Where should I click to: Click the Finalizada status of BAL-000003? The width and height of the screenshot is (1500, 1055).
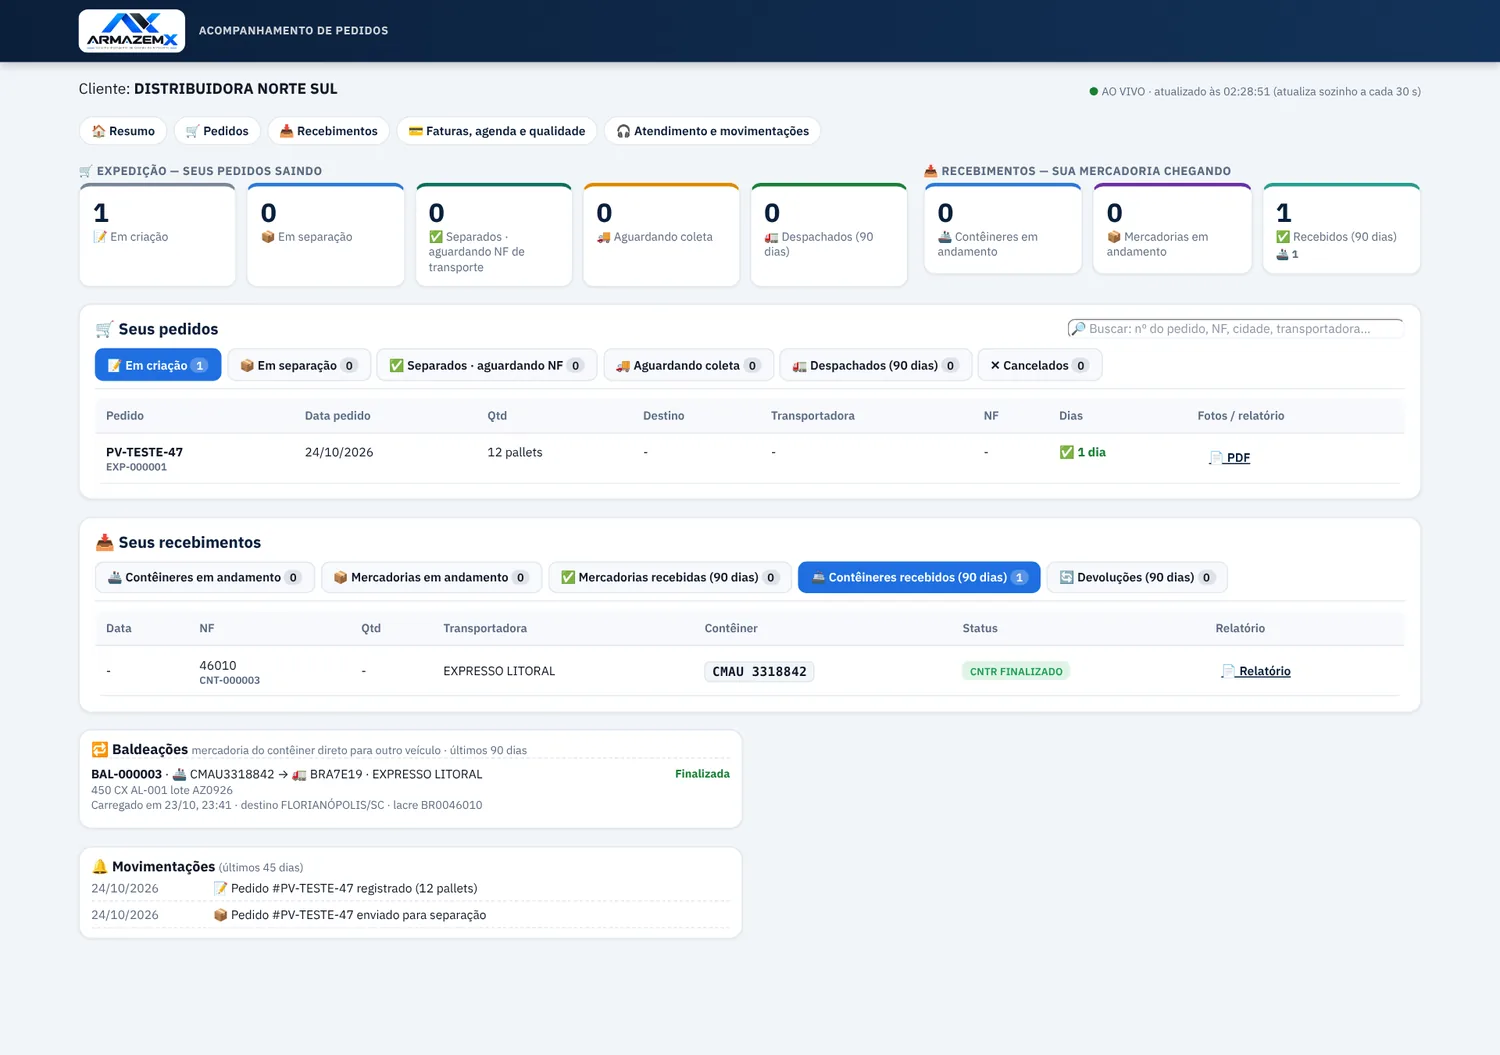(x=702, y=774)
